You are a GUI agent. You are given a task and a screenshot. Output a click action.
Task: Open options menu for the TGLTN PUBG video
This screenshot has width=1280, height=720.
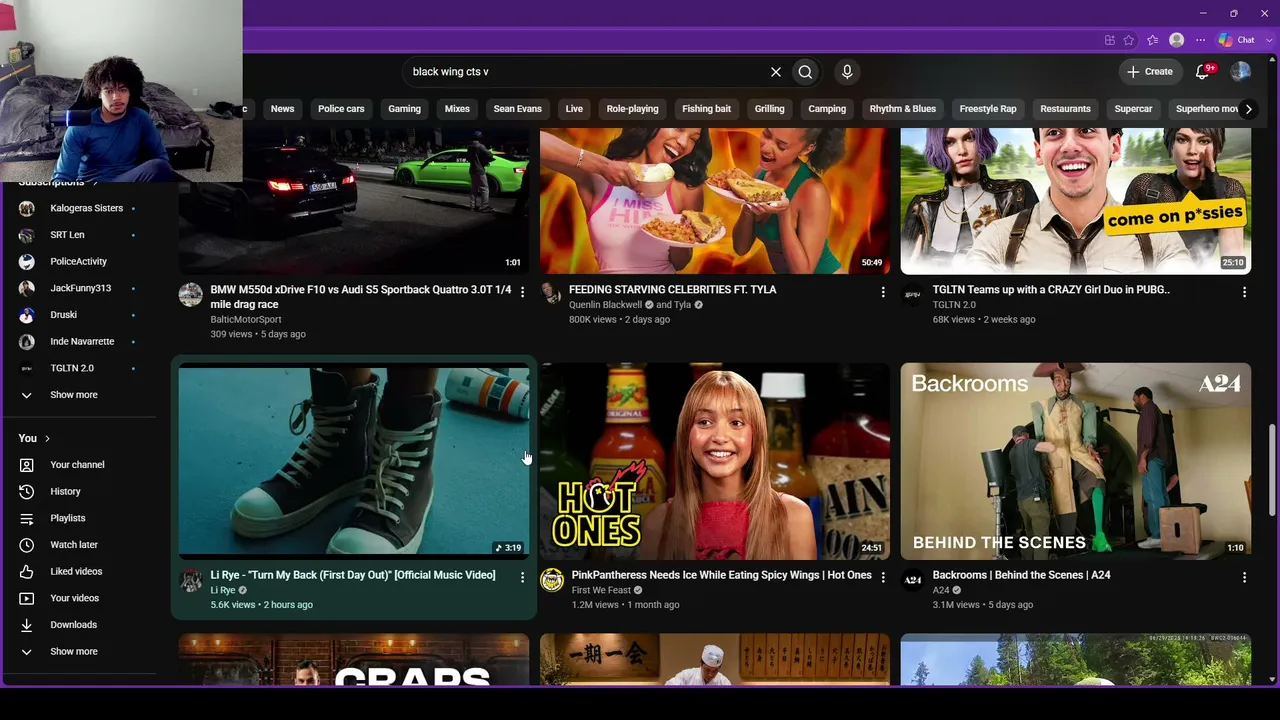click(x=1244, y=292)
